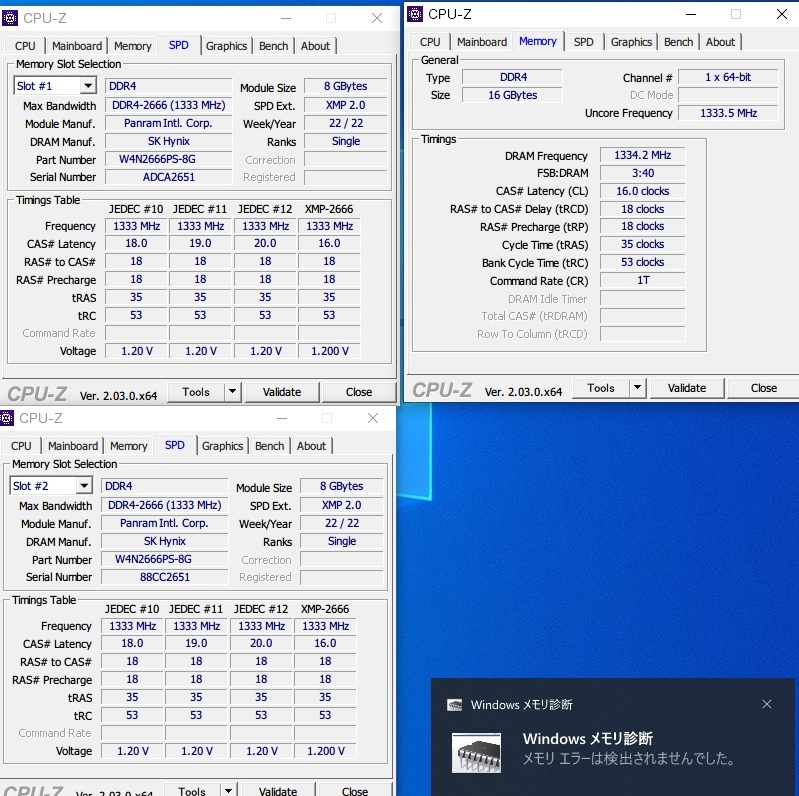
Task: Open Slot #1 memory slot dropdown
Action: tap(88, 86)
